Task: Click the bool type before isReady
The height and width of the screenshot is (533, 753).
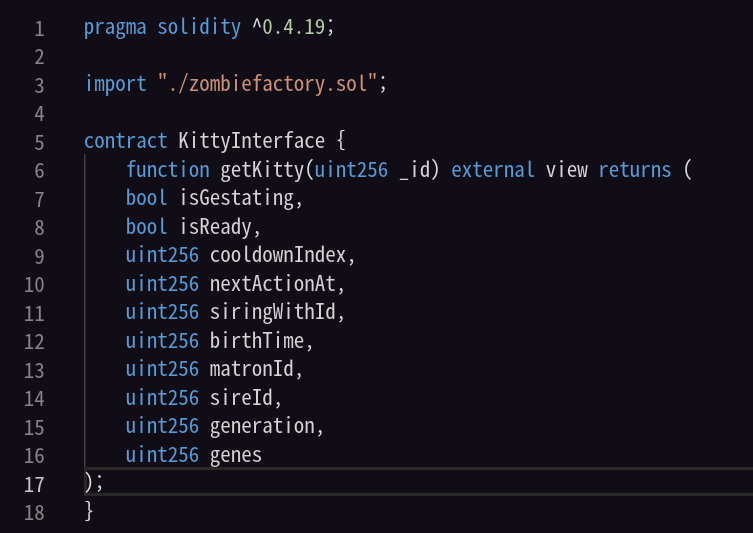Action: 146,227
